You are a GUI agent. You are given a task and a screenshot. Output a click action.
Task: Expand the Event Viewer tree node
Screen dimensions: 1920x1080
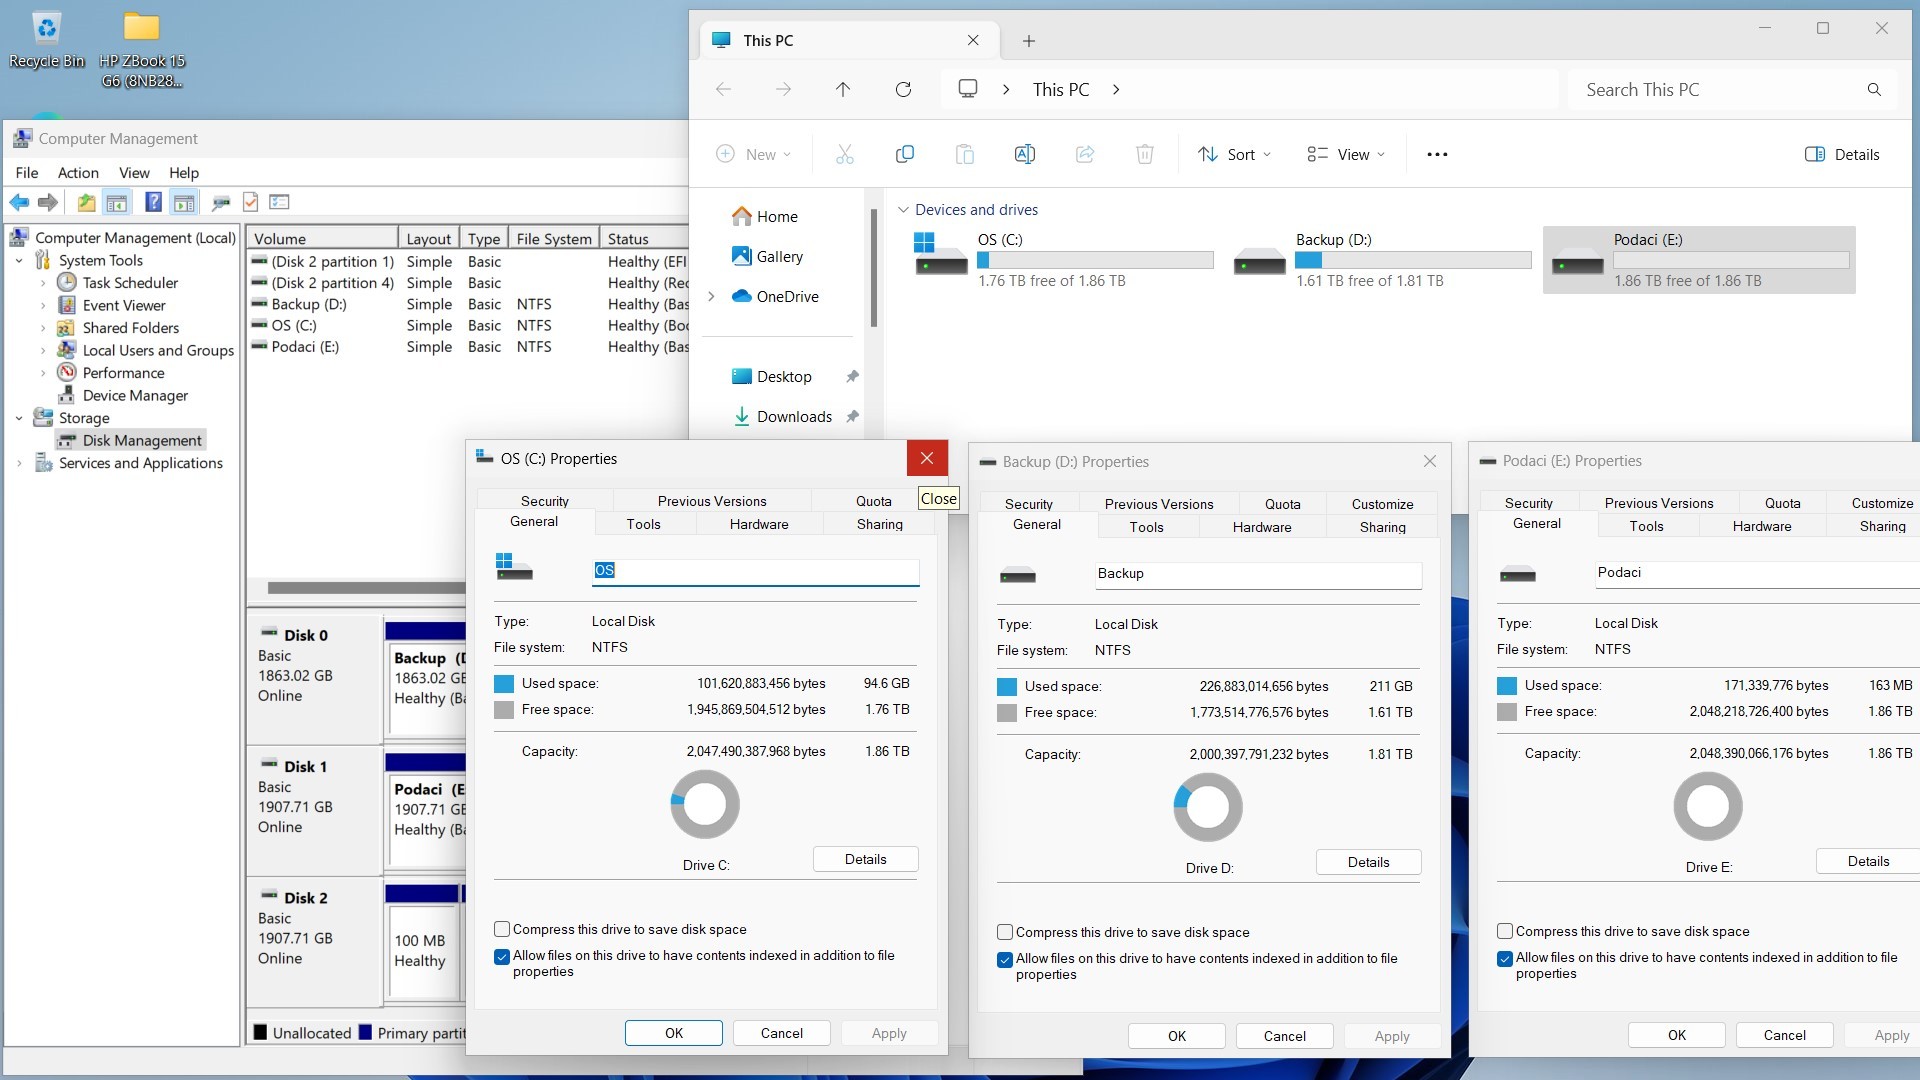pyautogui.click(x=43, y=306)
